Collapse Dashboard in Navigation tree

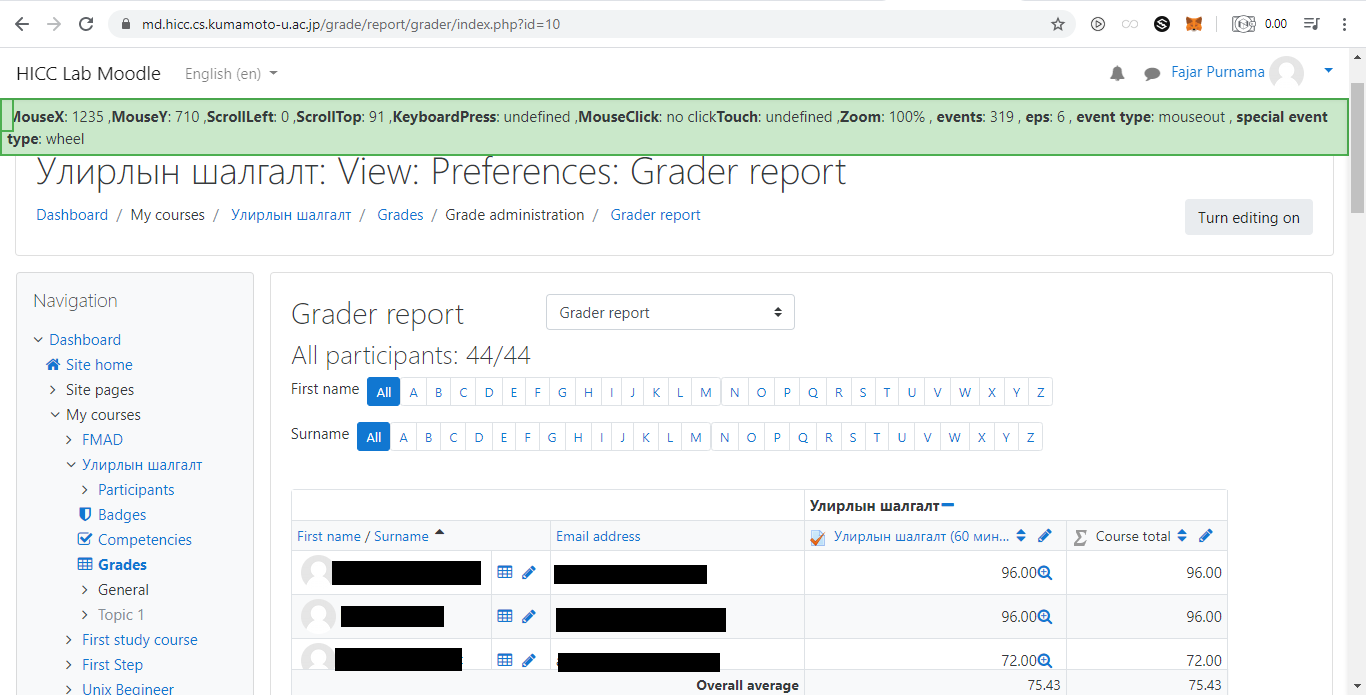[x=38, y=340]
